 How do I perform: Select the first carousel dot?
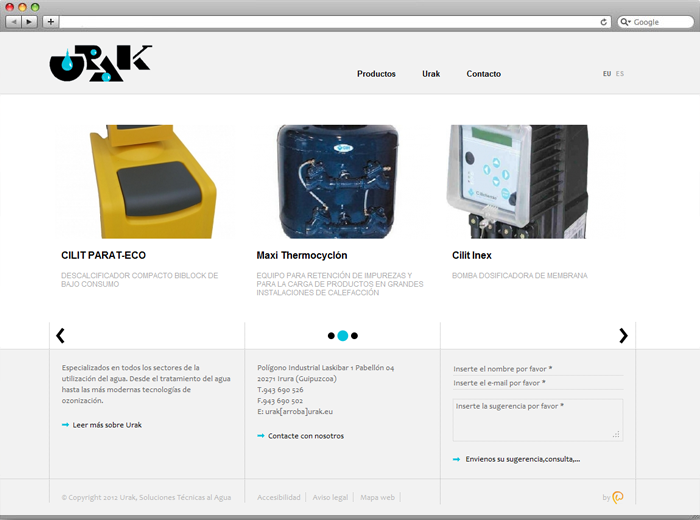point(331,336)
